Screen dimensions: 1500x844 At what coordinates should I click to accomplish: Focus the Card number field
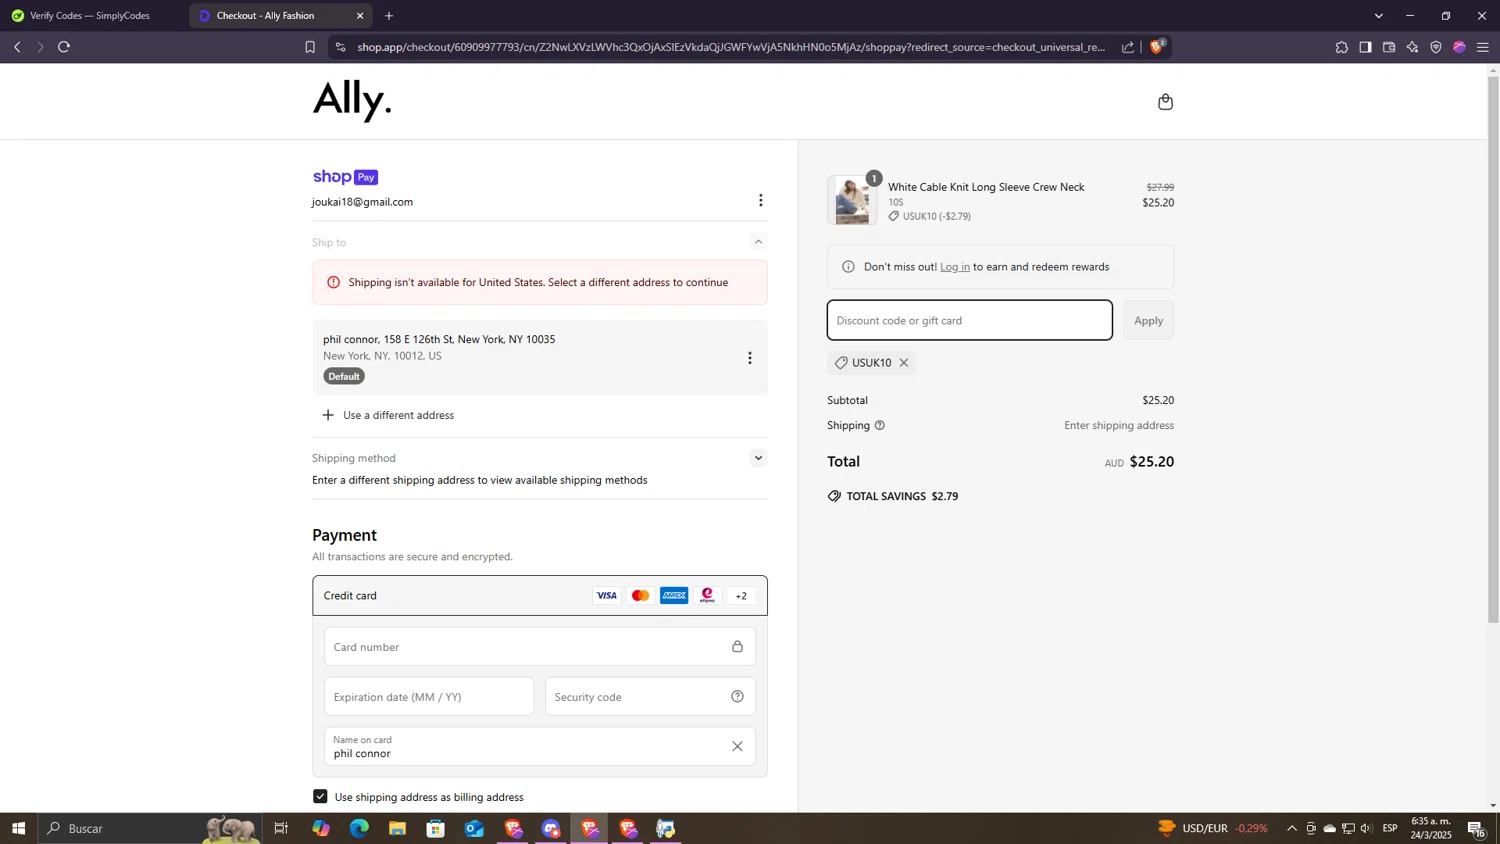540,647
